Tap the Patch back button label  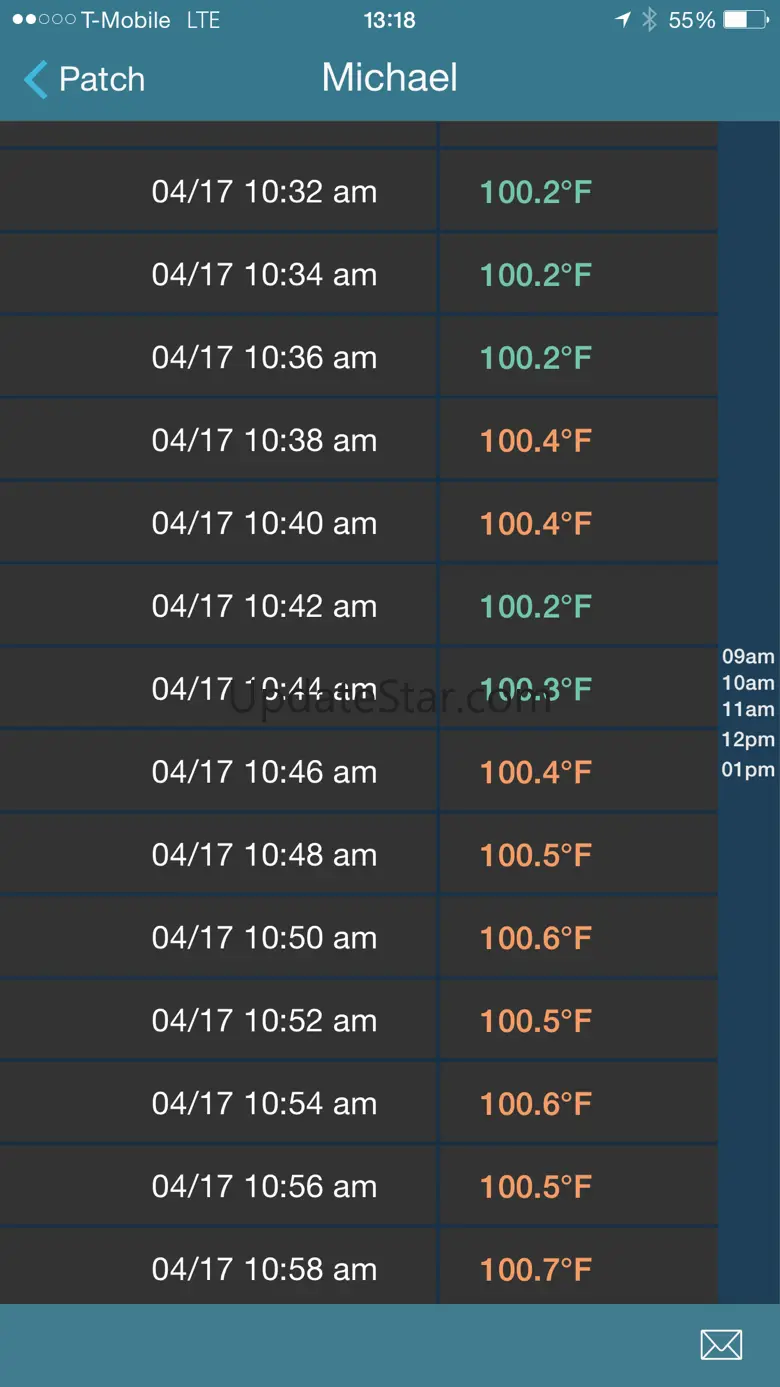pyautogui.click(x=102, y=79)
